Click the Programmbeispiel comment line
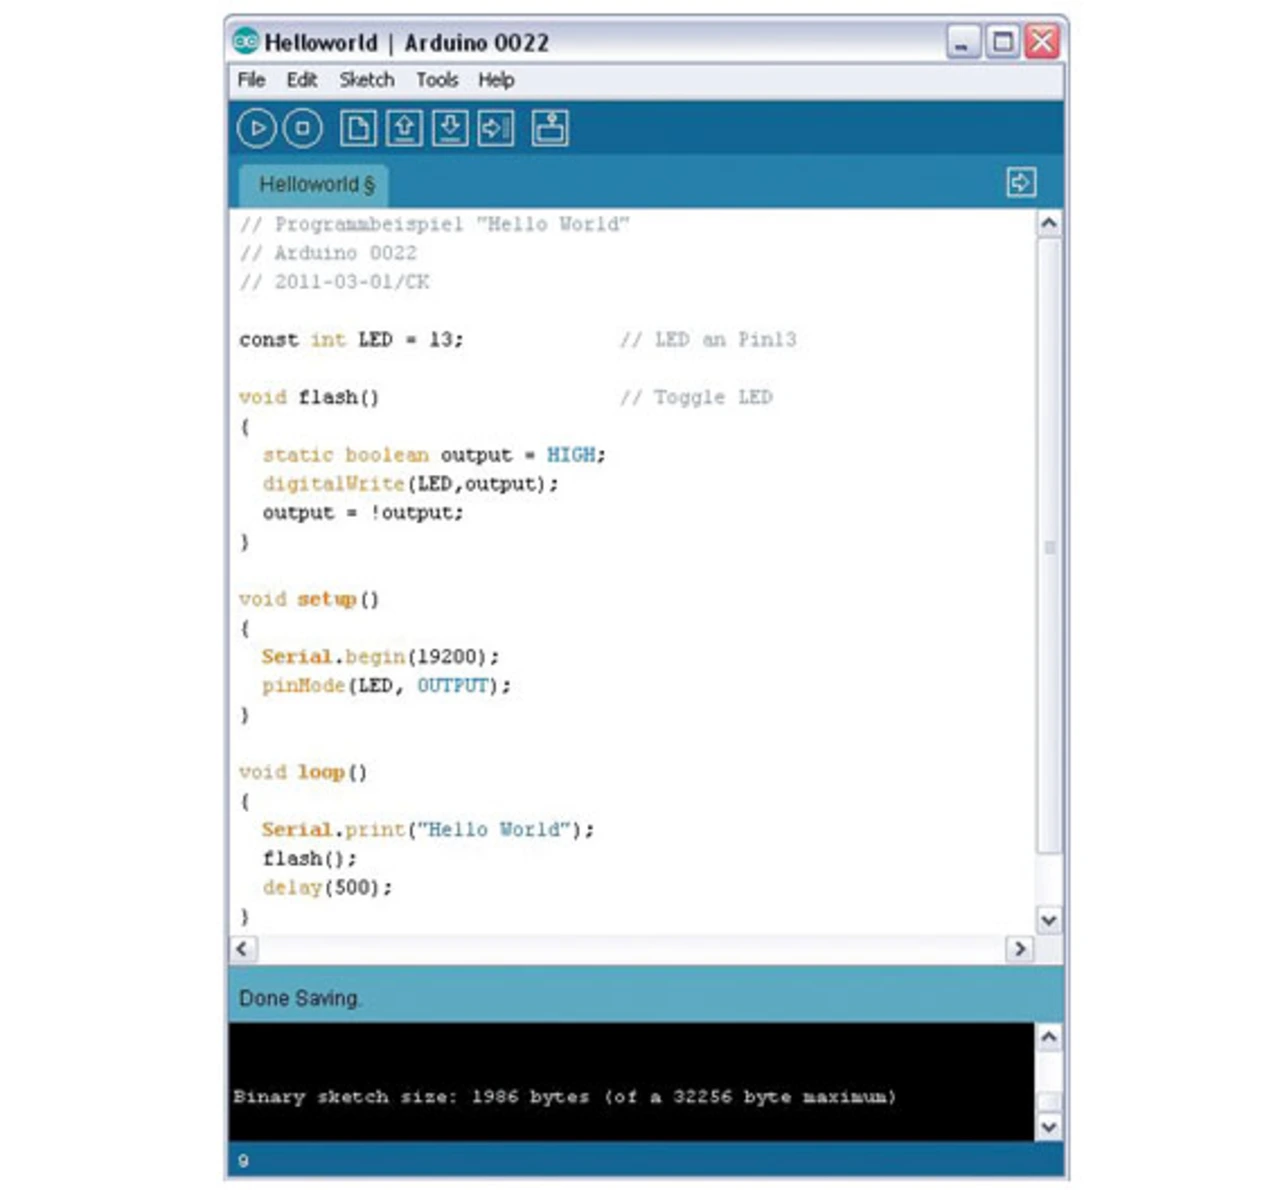The image size is (1280, 1190). tap(435, 224)
